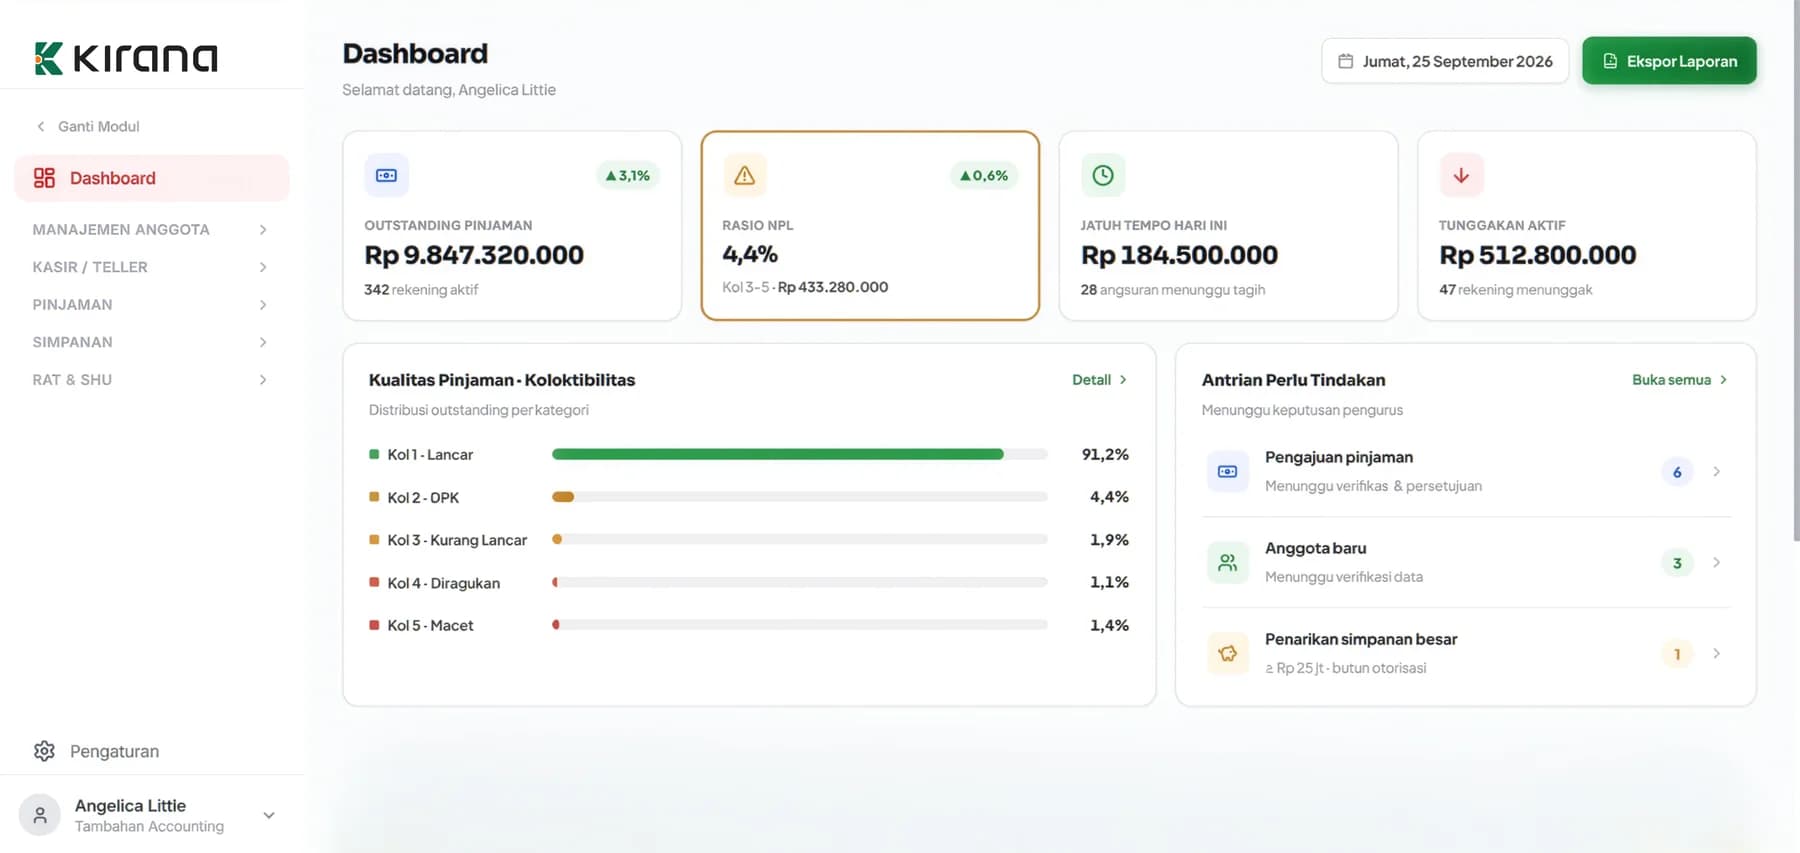Click the 0,6% change badge
Viewport: 1800px width, 853px height.
pyautogui.click(x=984, y=175)
